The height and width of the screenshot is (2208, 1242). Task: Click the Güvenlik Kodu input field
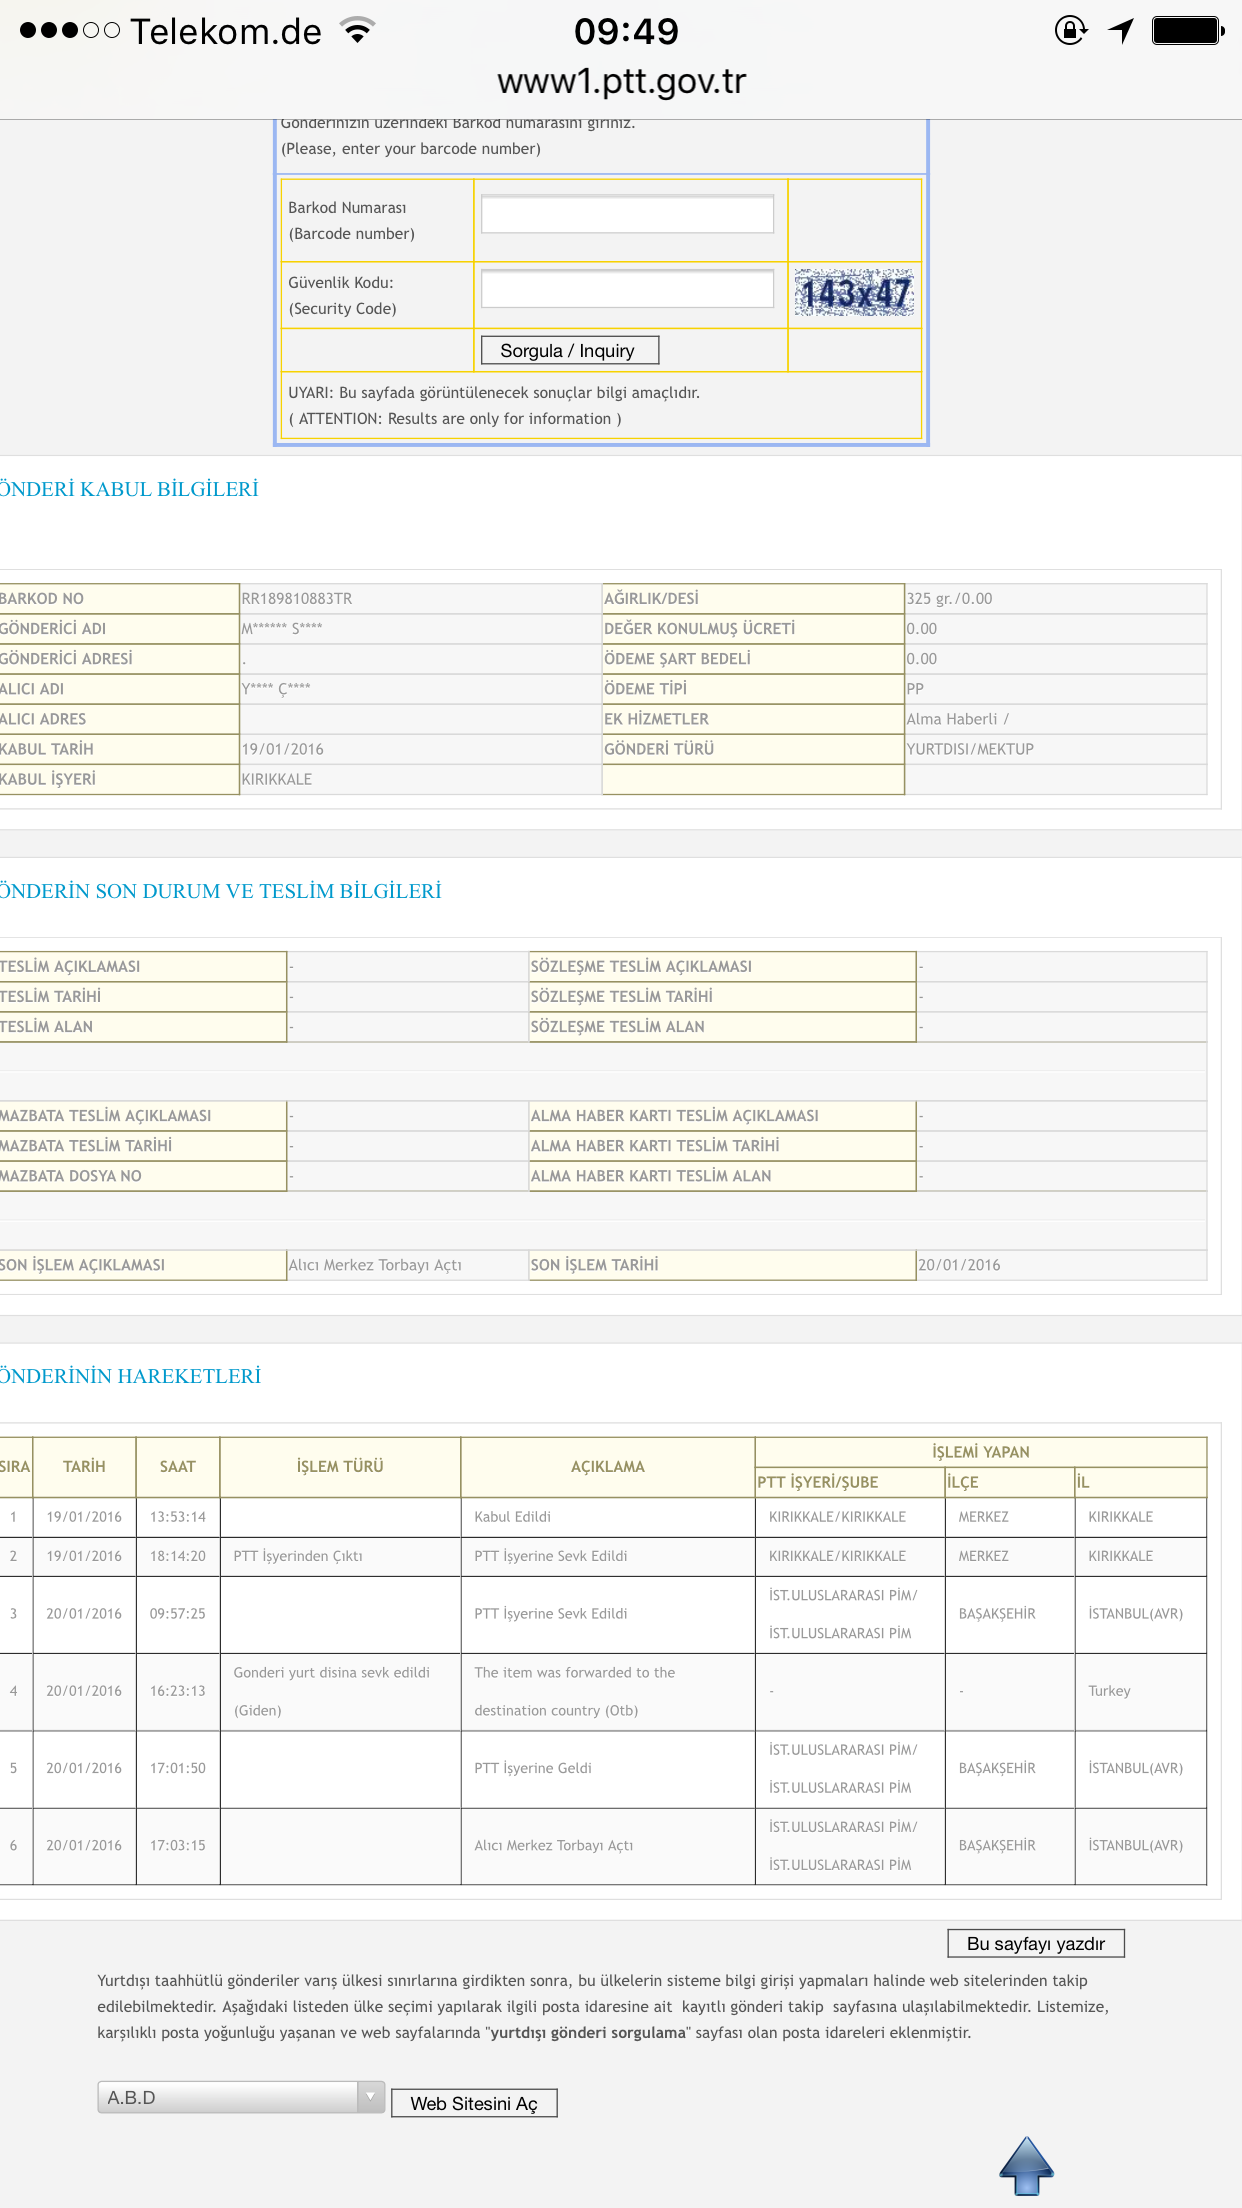627,289
